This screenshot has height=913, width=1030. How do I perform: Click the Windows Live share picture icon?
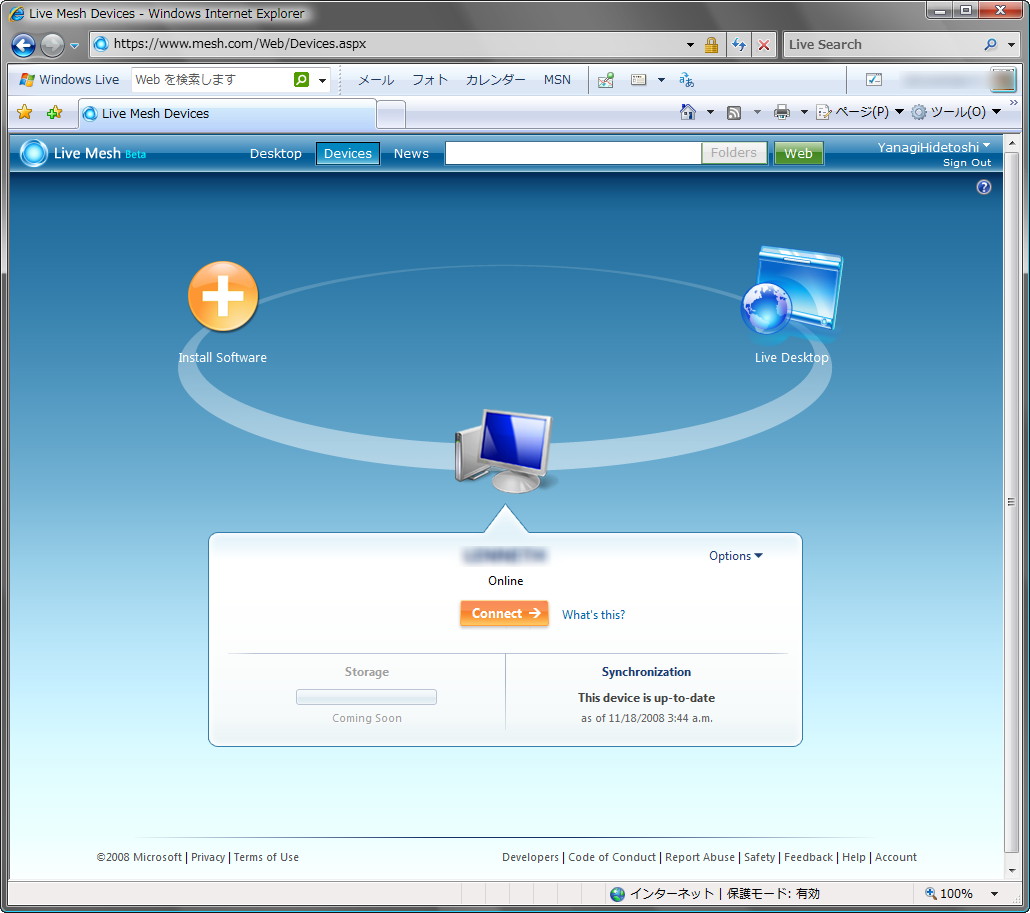pyautogui.click(x=606, y=79)
